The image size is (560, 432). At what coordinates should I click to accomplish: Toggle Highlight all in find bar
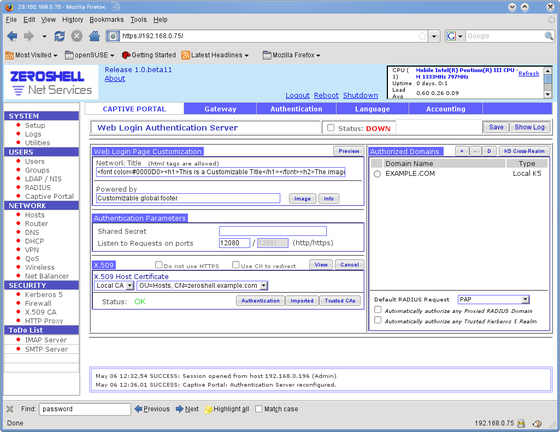click(226, 409)
